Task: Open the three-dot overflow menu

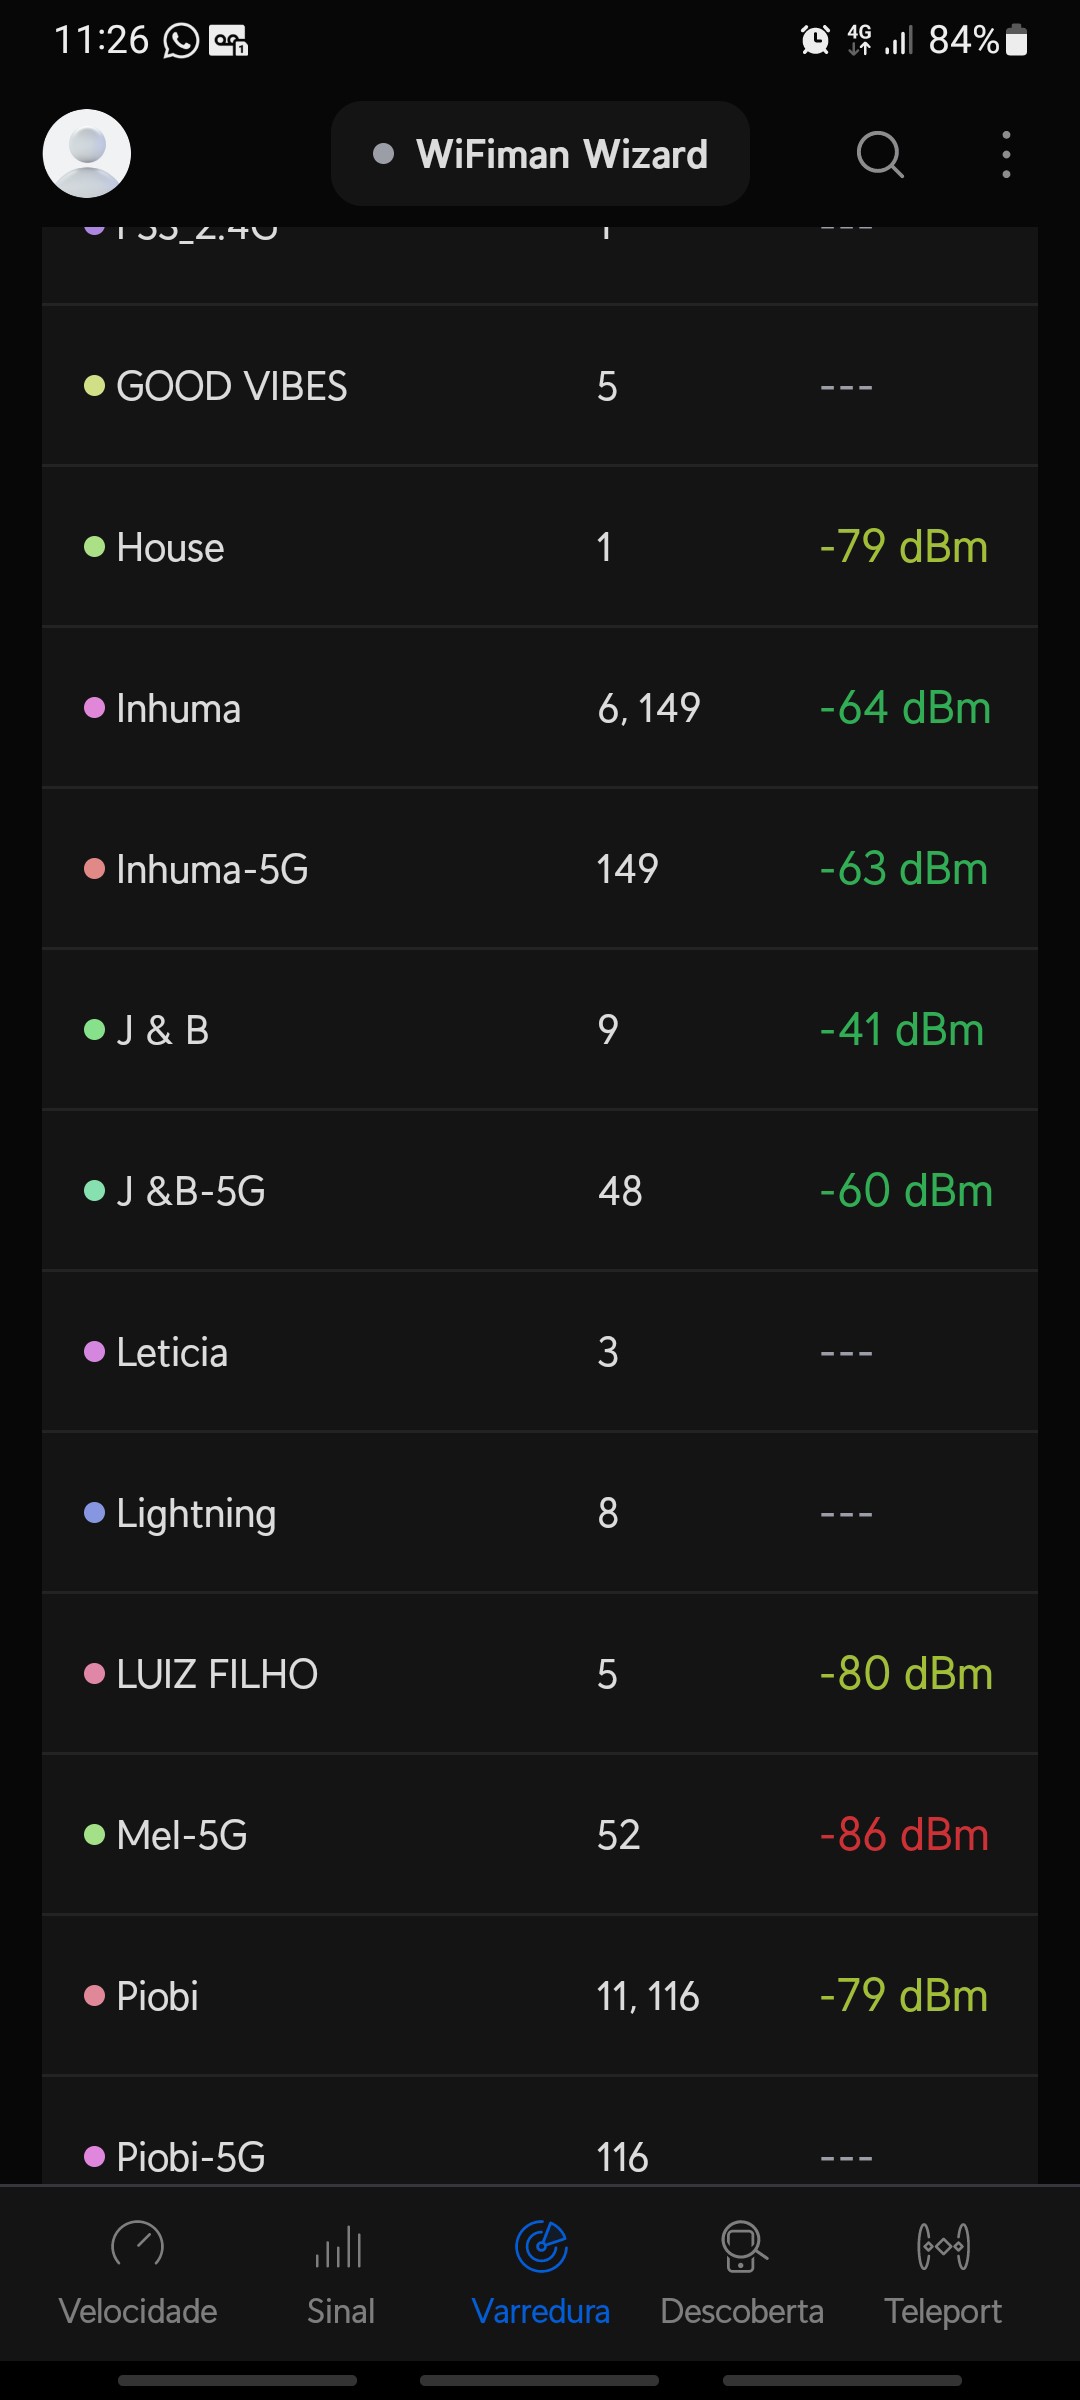Action: coord(1006,155)
